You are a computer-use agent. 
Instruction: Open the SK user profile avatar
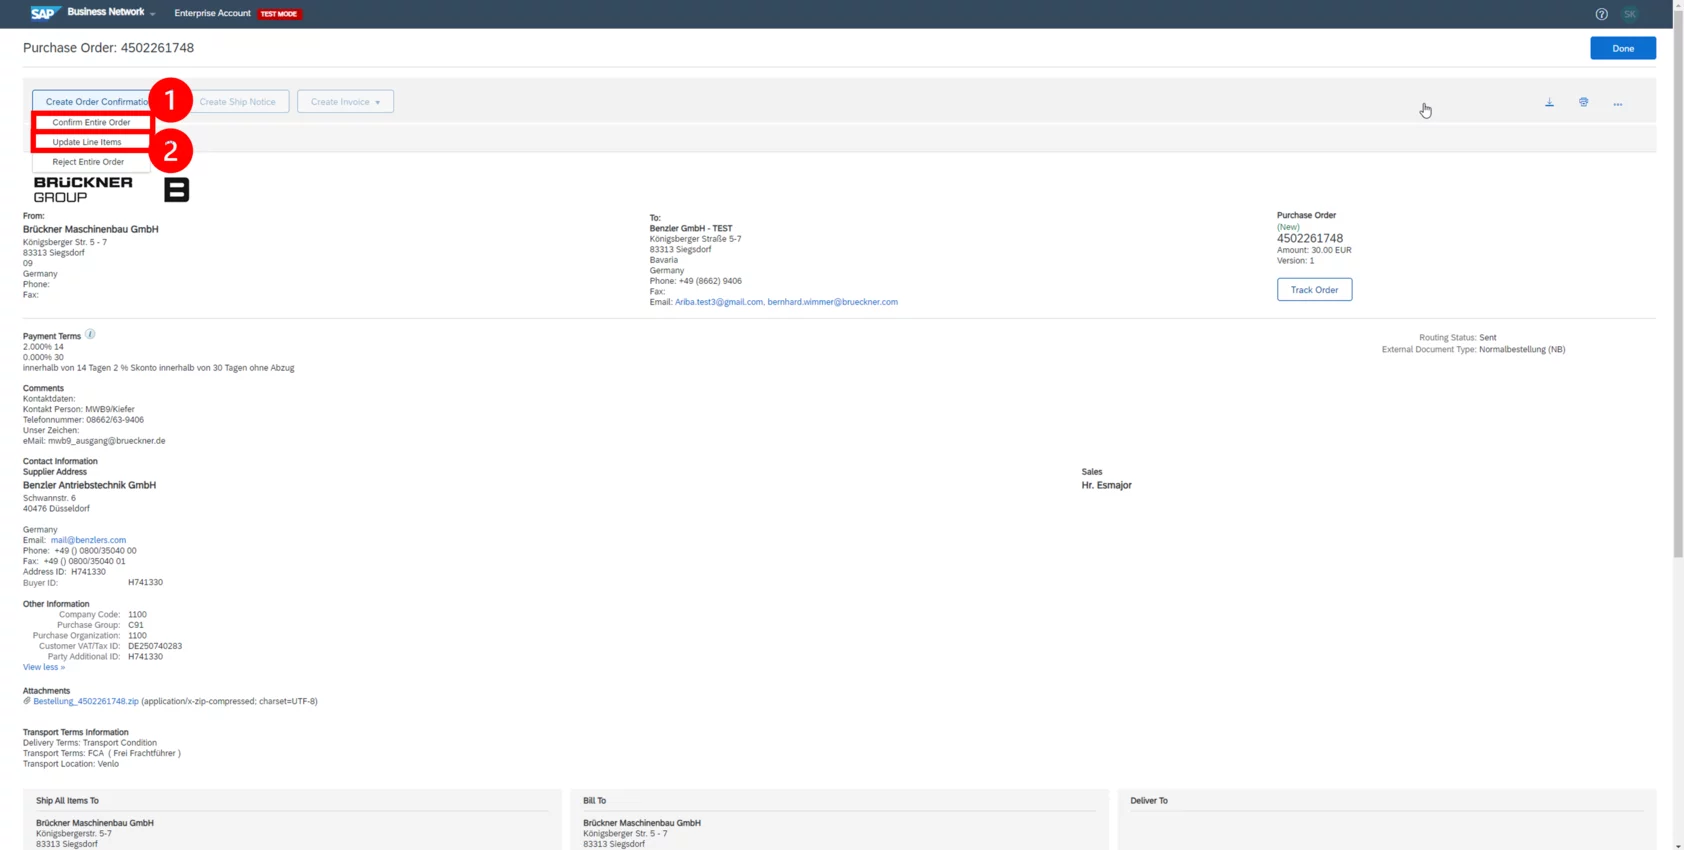(x=1630, y=14)
